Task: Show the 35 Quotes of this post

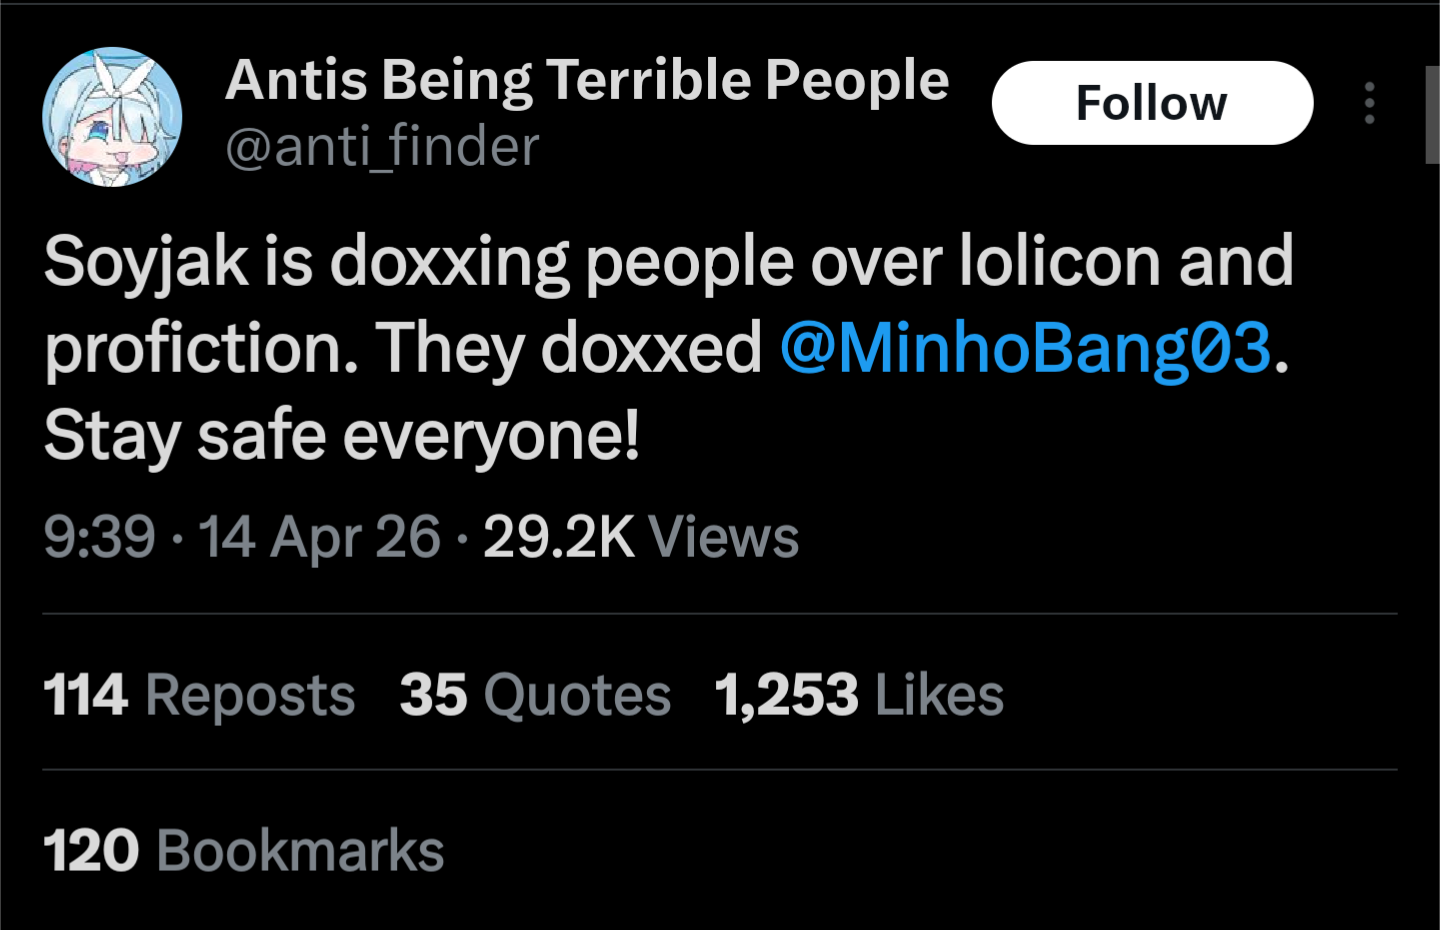Action: [x=535, y=695]
